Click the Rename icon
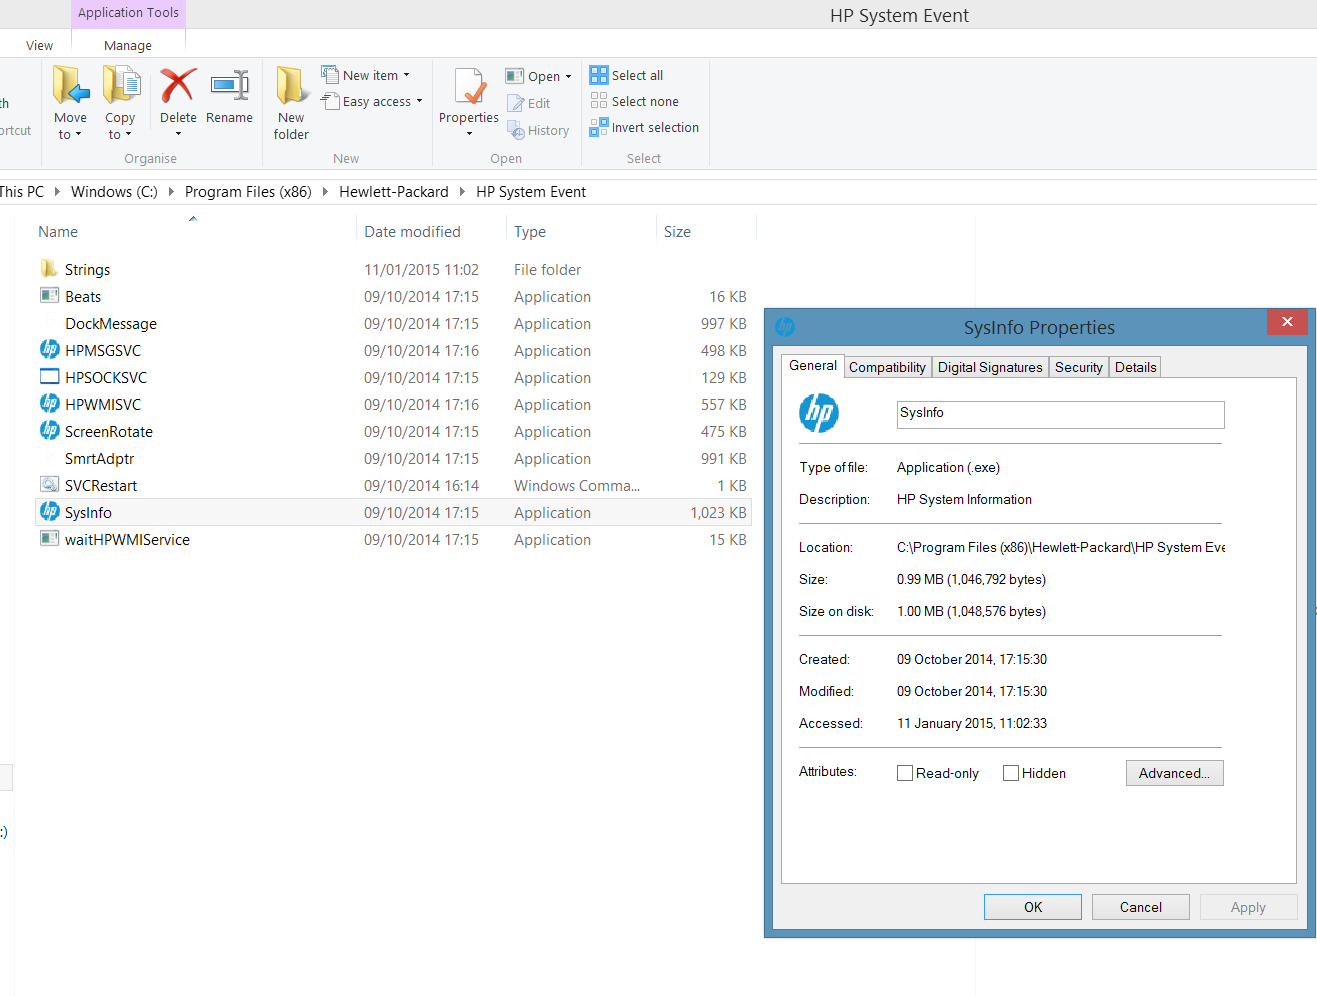The height and width of the screenshot is (996, 1317). coord(229,85)
